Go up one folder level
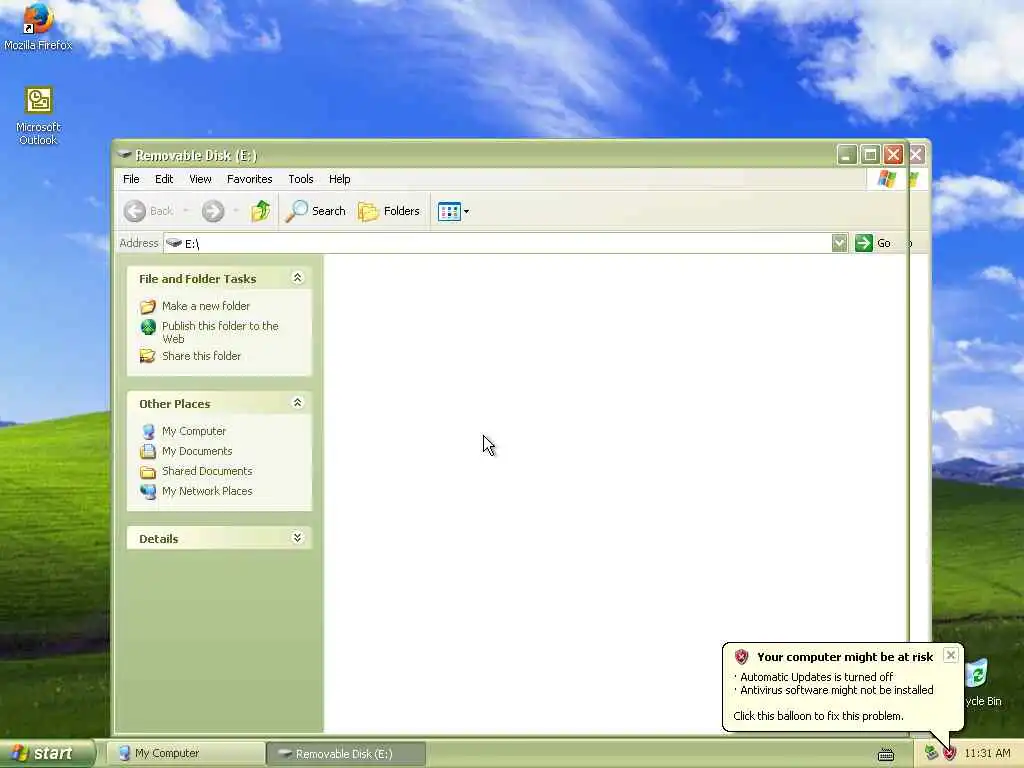 tap(261, 211)
